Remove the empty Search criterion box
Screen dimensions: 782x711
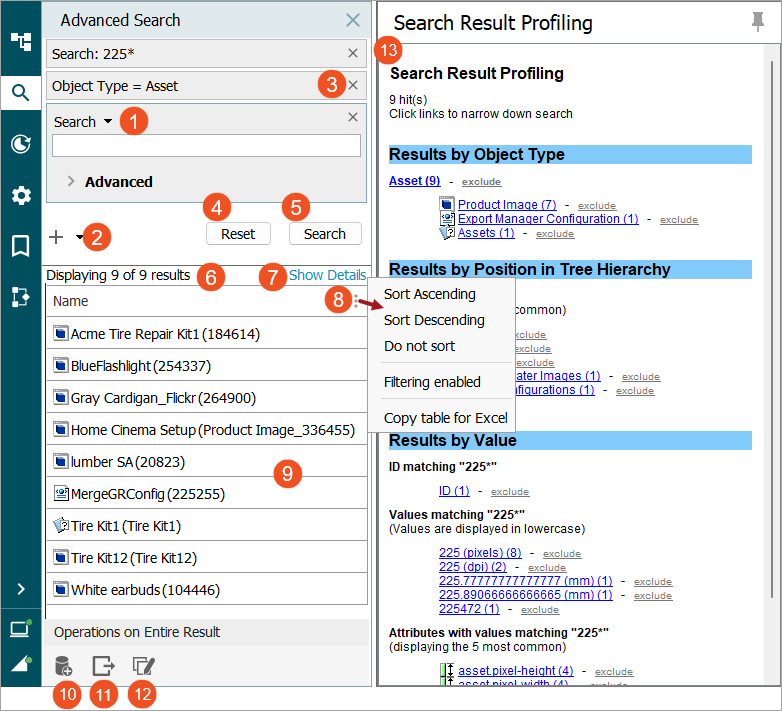353,117
